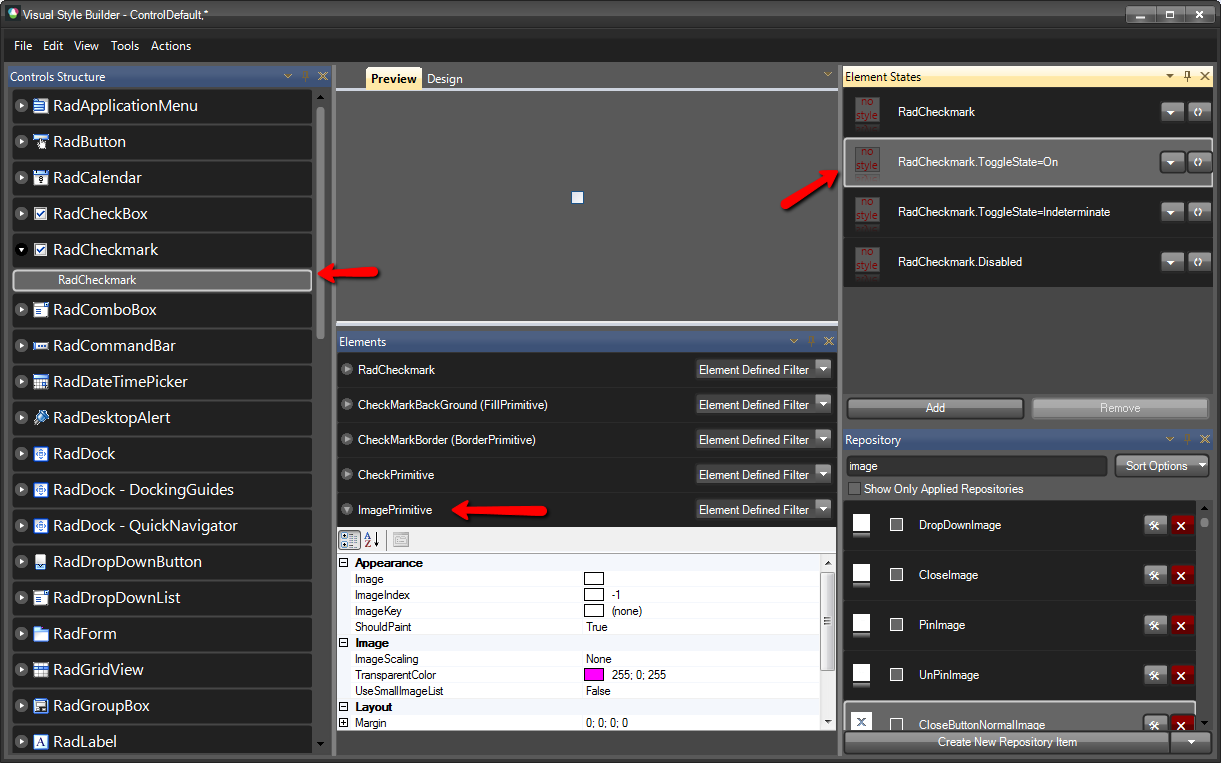The height and width of the screenshot is (763, 1221).
Task: Click the edit tools icon for PinImage
Action: (1155, 625)
